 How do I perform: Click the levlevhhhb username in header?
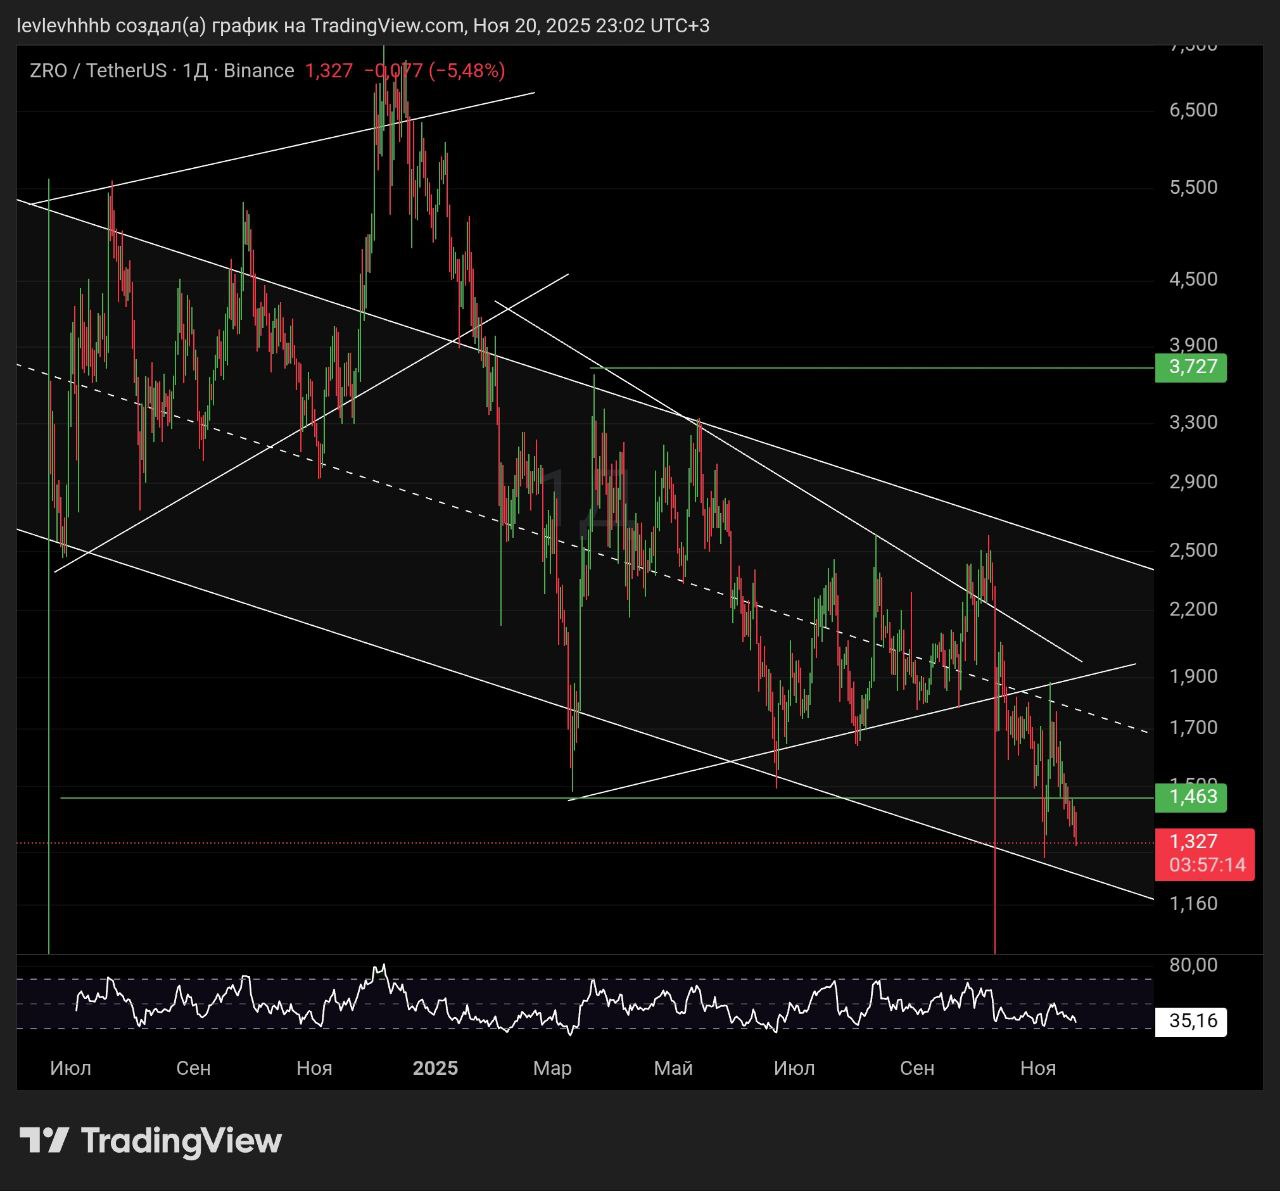(63, 26)
